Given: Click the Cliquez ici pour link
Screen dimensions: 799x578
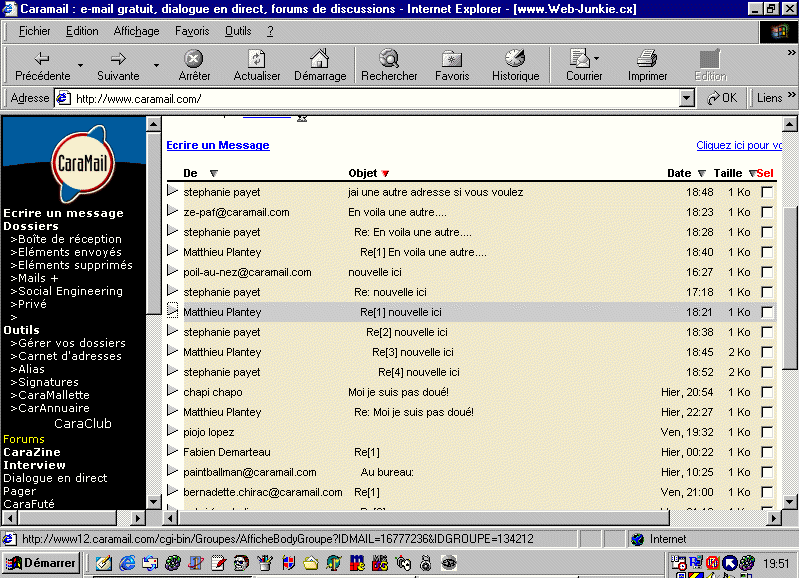Looking at the screenshot, I should click(x=739, y=145).
